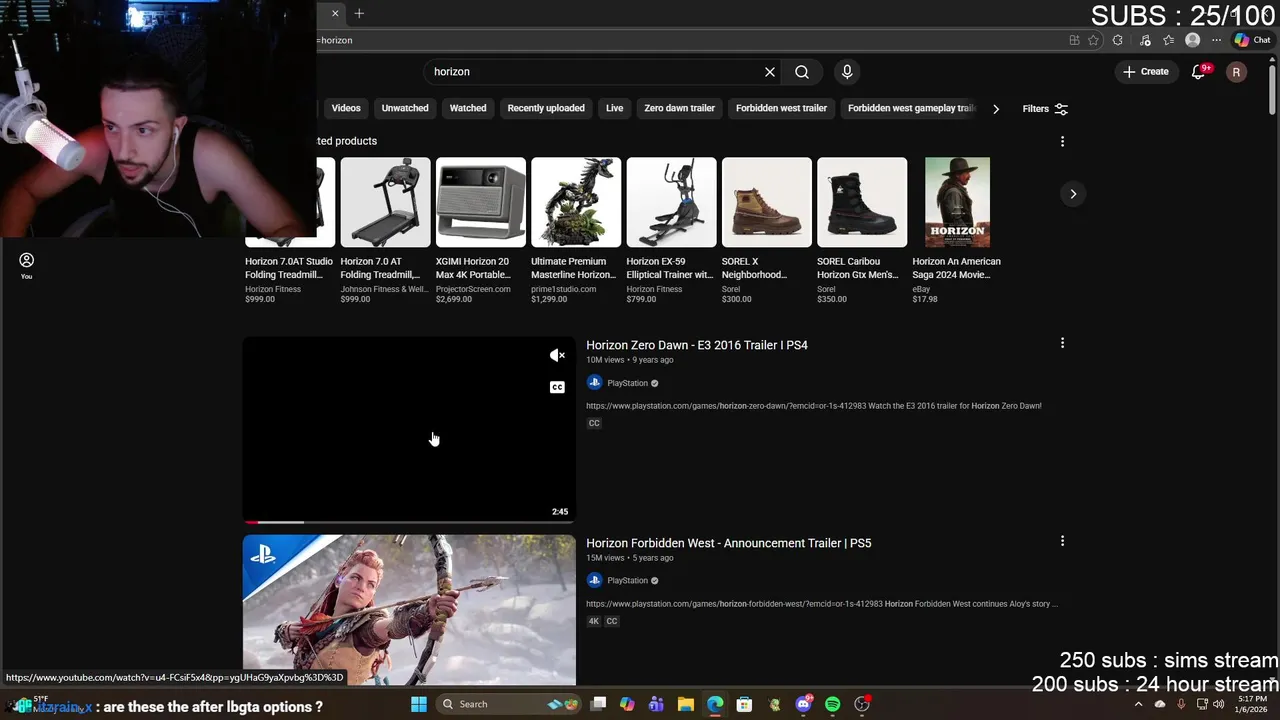Open the Windows Start menu
The height and width of the screenshot is (720, 1280).
(419, 704)
